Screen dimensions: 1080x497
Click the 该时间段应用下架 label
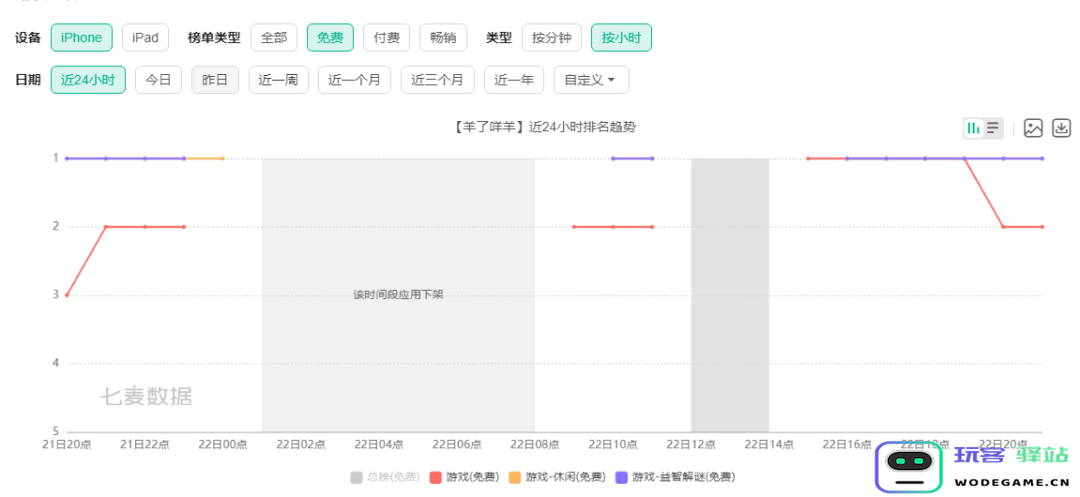pos(398,295)
